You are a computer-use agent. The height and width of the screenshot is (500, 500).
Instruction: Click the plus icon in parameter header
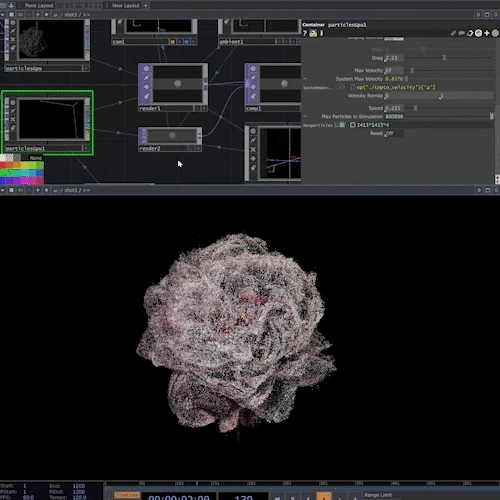pos(487,33)
